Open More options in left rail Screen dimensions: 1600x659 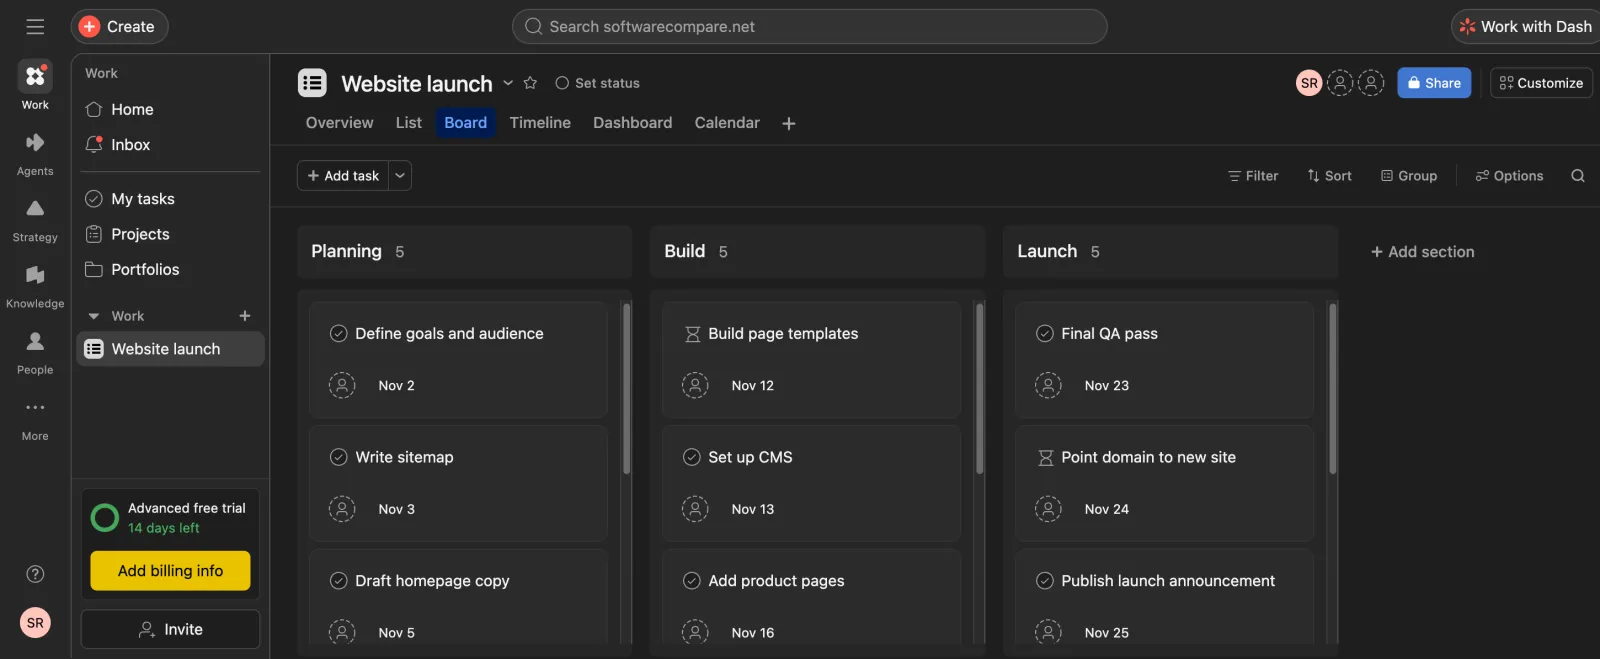click(x=35, y=418)
